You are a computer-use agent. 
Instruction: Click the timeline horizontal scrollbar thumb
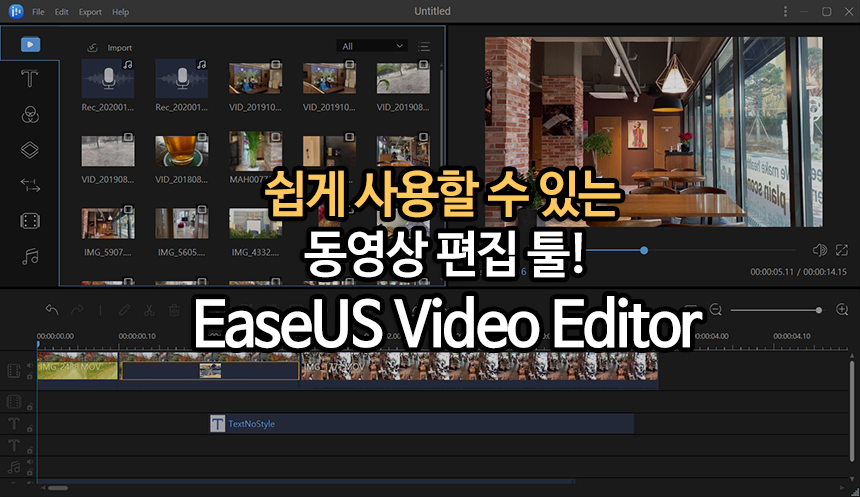tap(58, 488)
